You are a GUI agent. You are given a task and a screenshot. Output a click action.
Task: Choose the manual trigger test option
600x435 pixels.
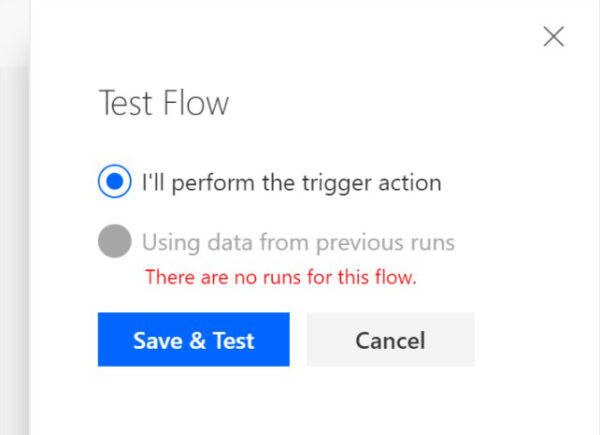click(x=115, y=182)
